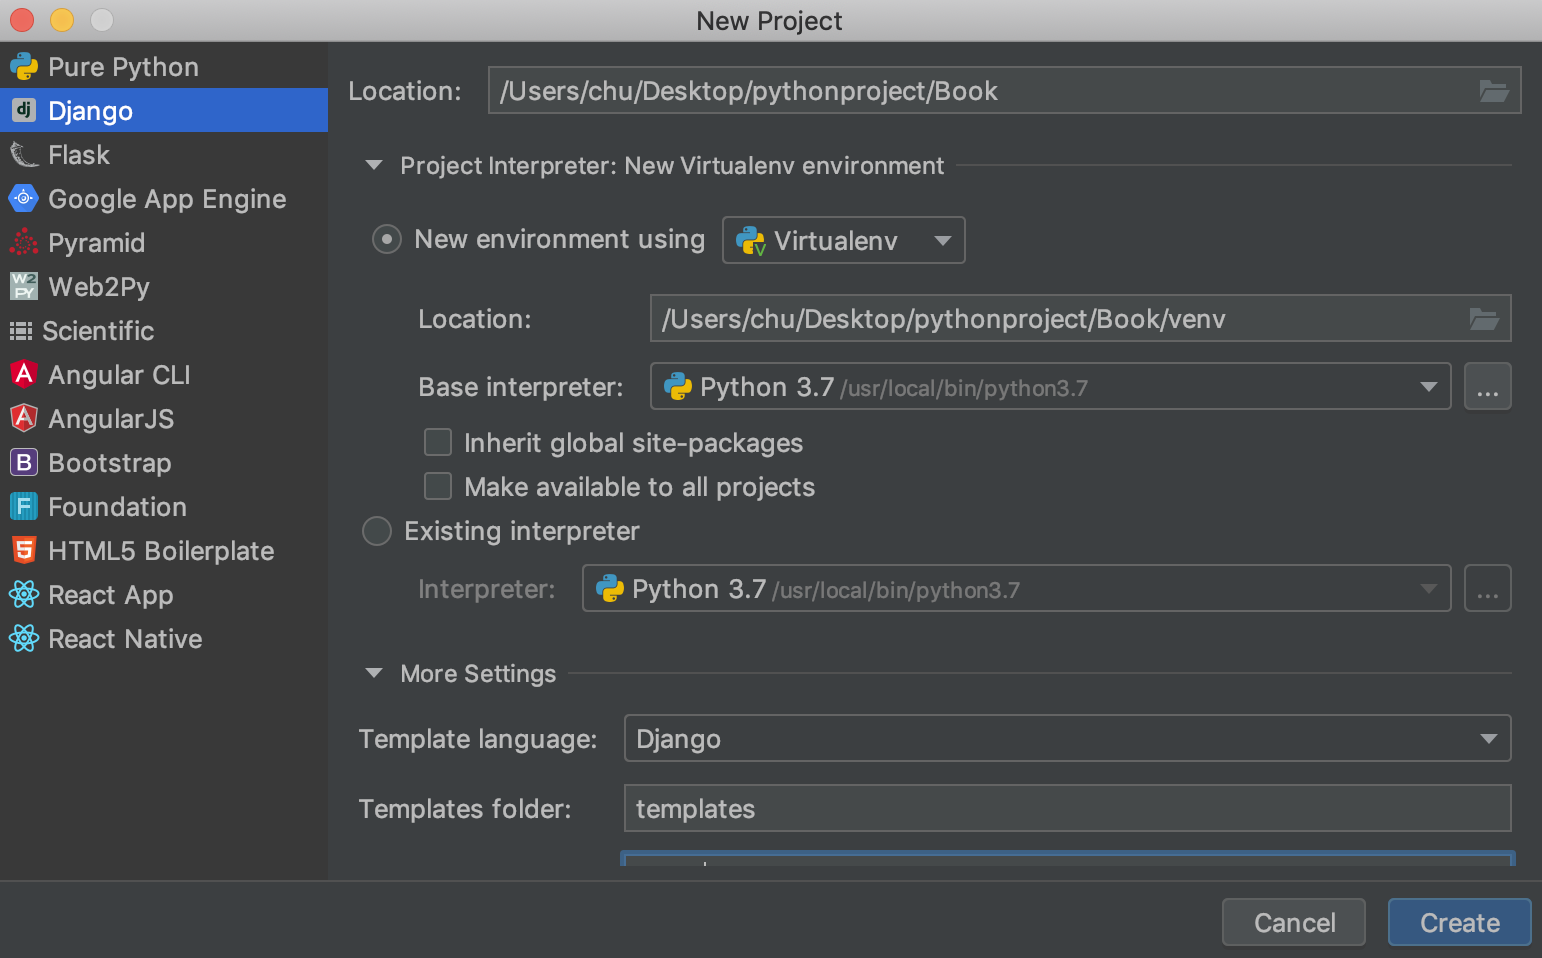Select the Existing interpreter radio button

(x=377, y=531)
